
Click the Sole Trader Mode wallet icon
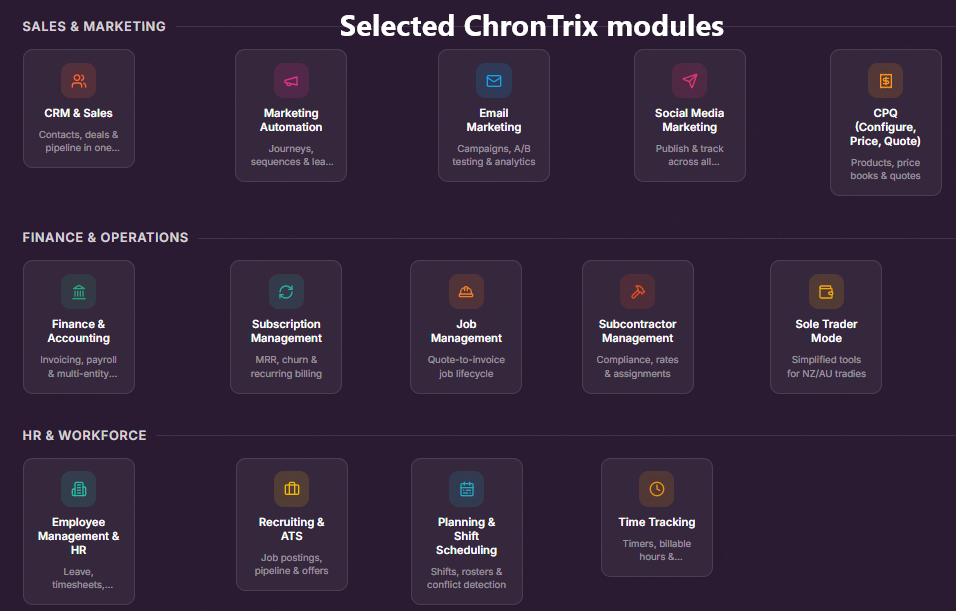[x=826, y=291]
